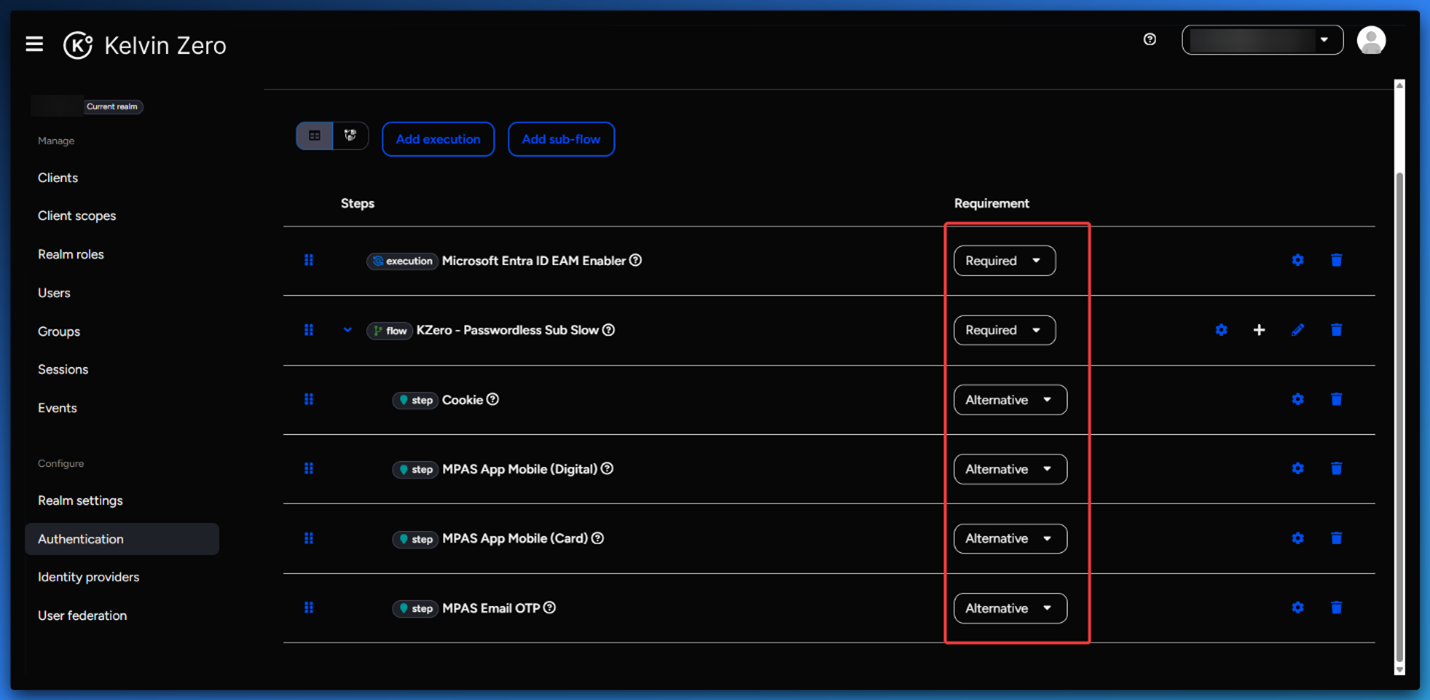Screen dimensions: 1430x700
Task: Go to Identity providers in sidebar
Action: (88, 577)
